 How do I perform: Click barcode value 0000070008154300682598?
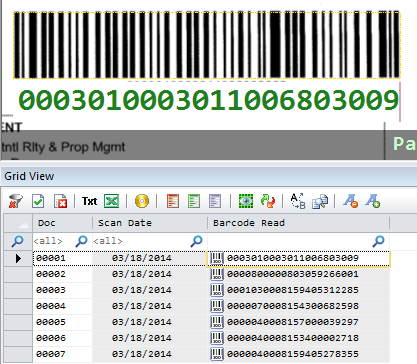[293, 306]
